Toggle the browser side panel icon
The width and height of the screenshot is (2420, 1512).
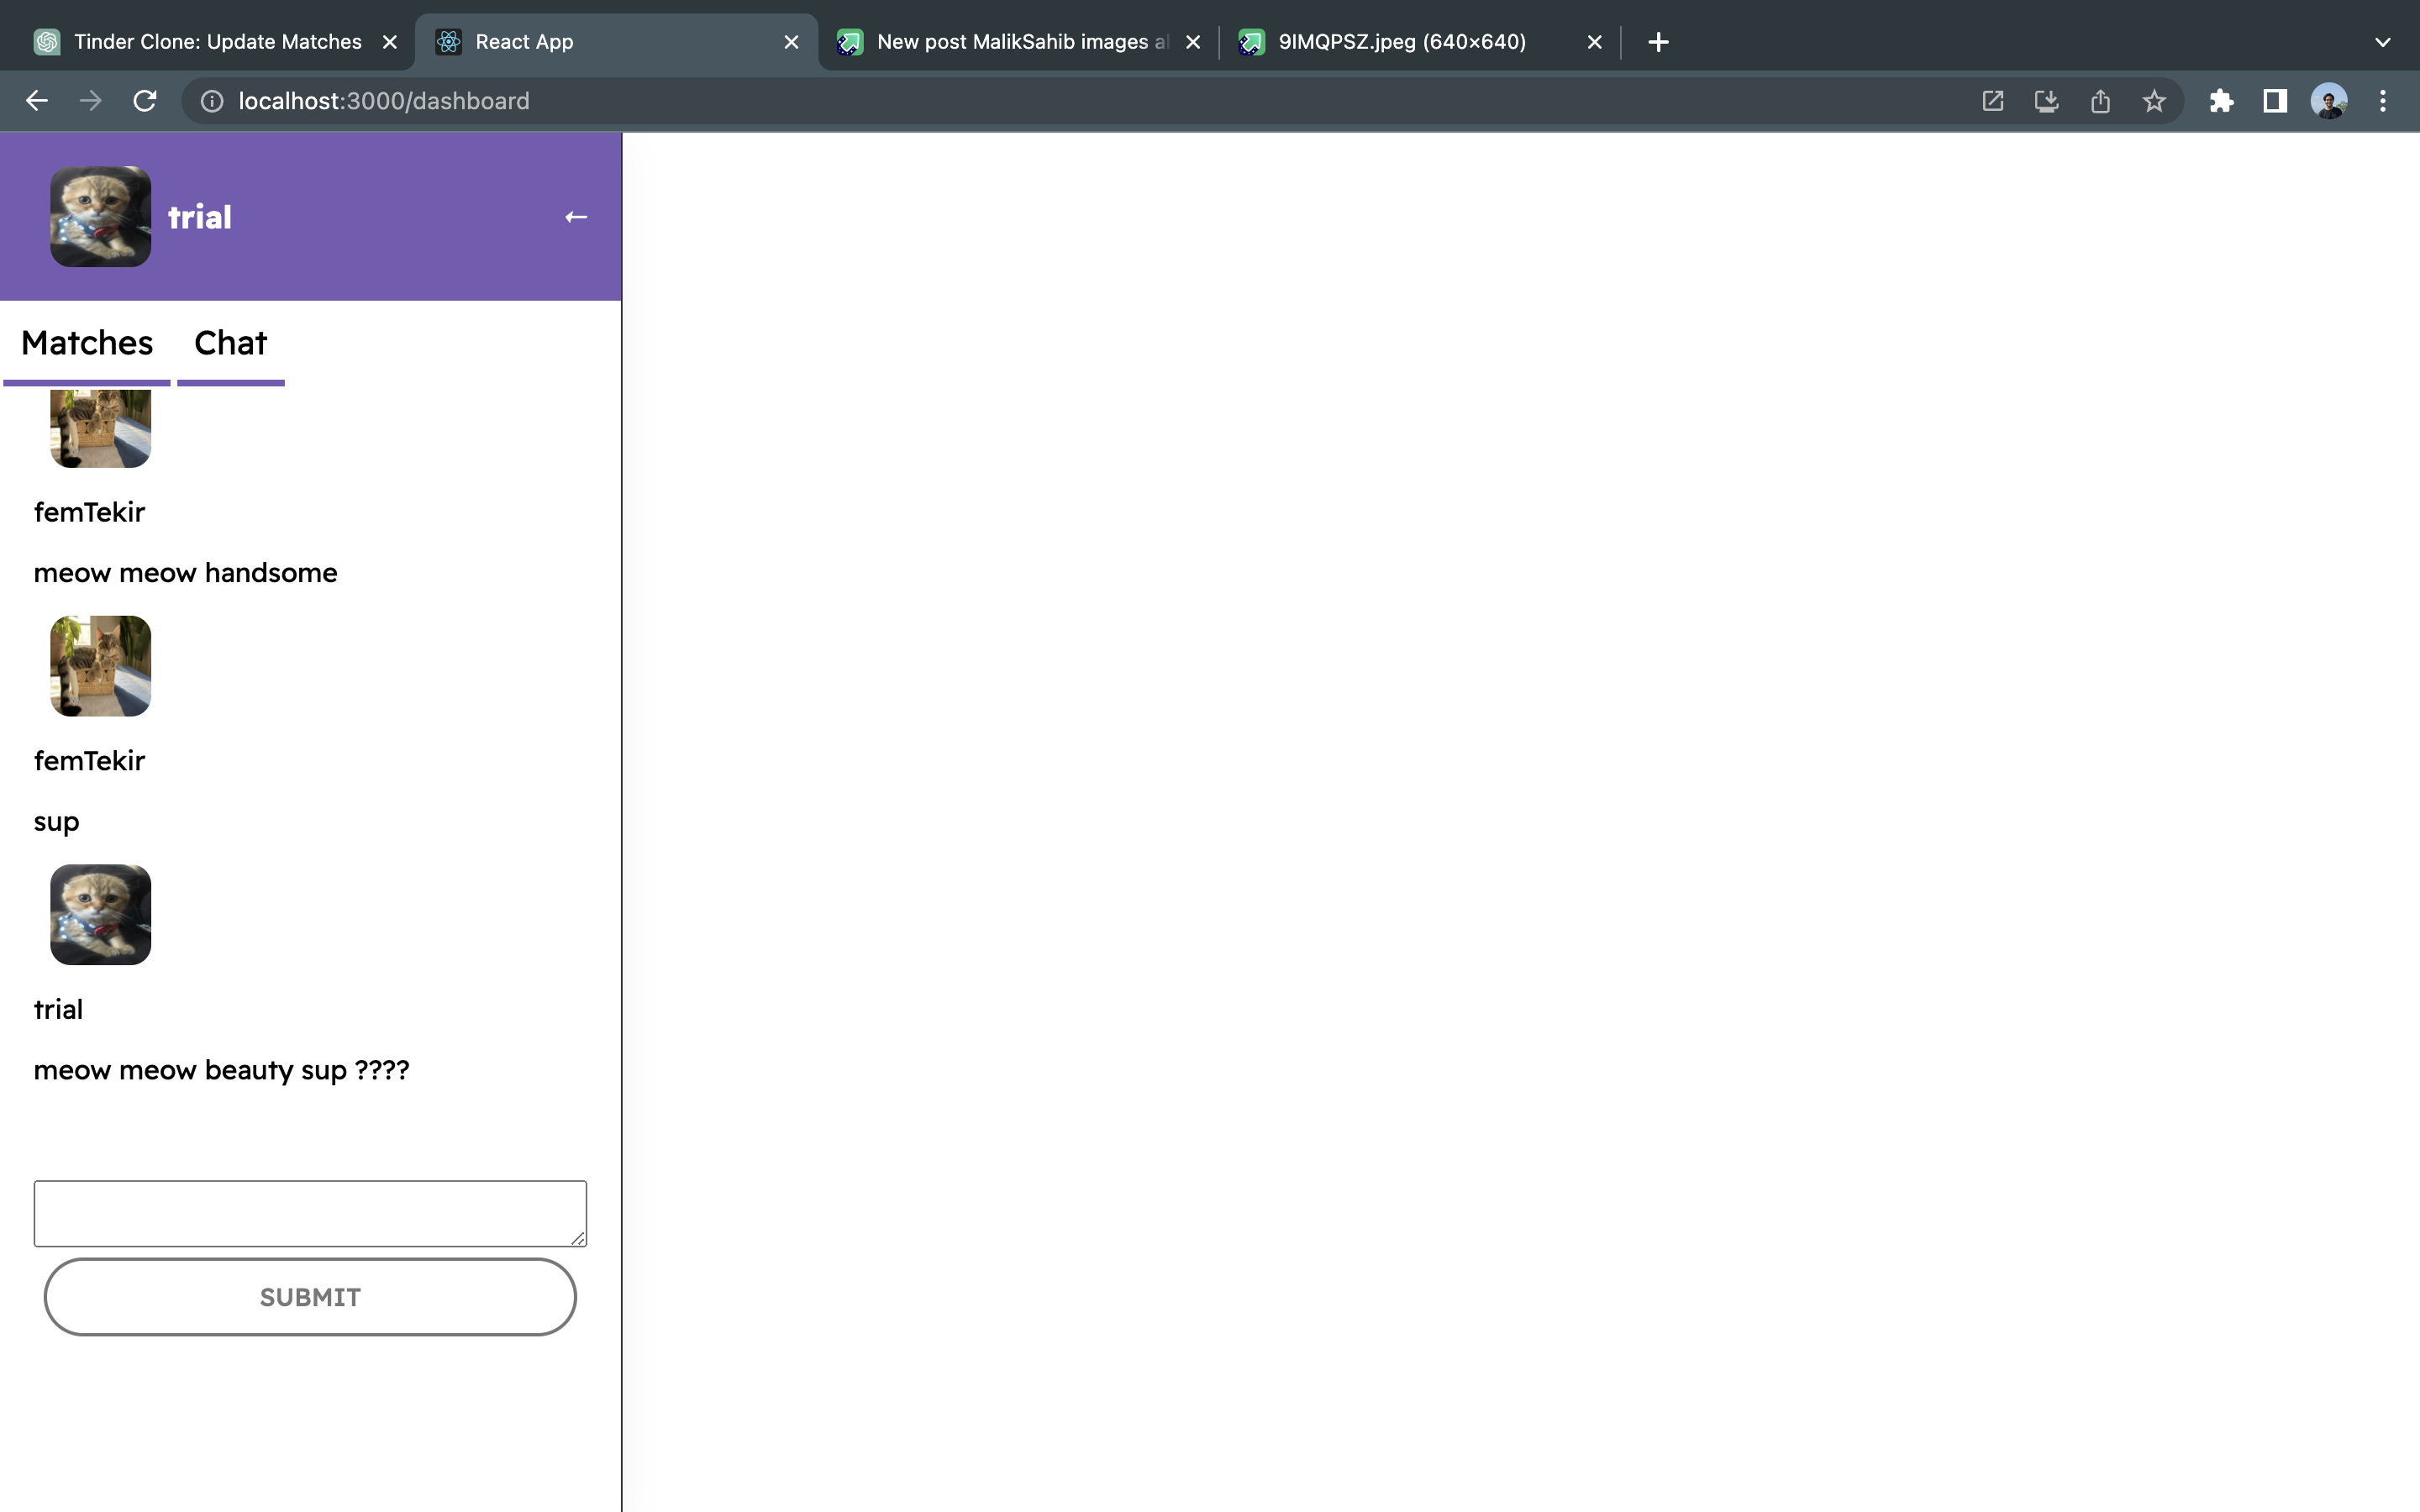(x=2275, y=101)
